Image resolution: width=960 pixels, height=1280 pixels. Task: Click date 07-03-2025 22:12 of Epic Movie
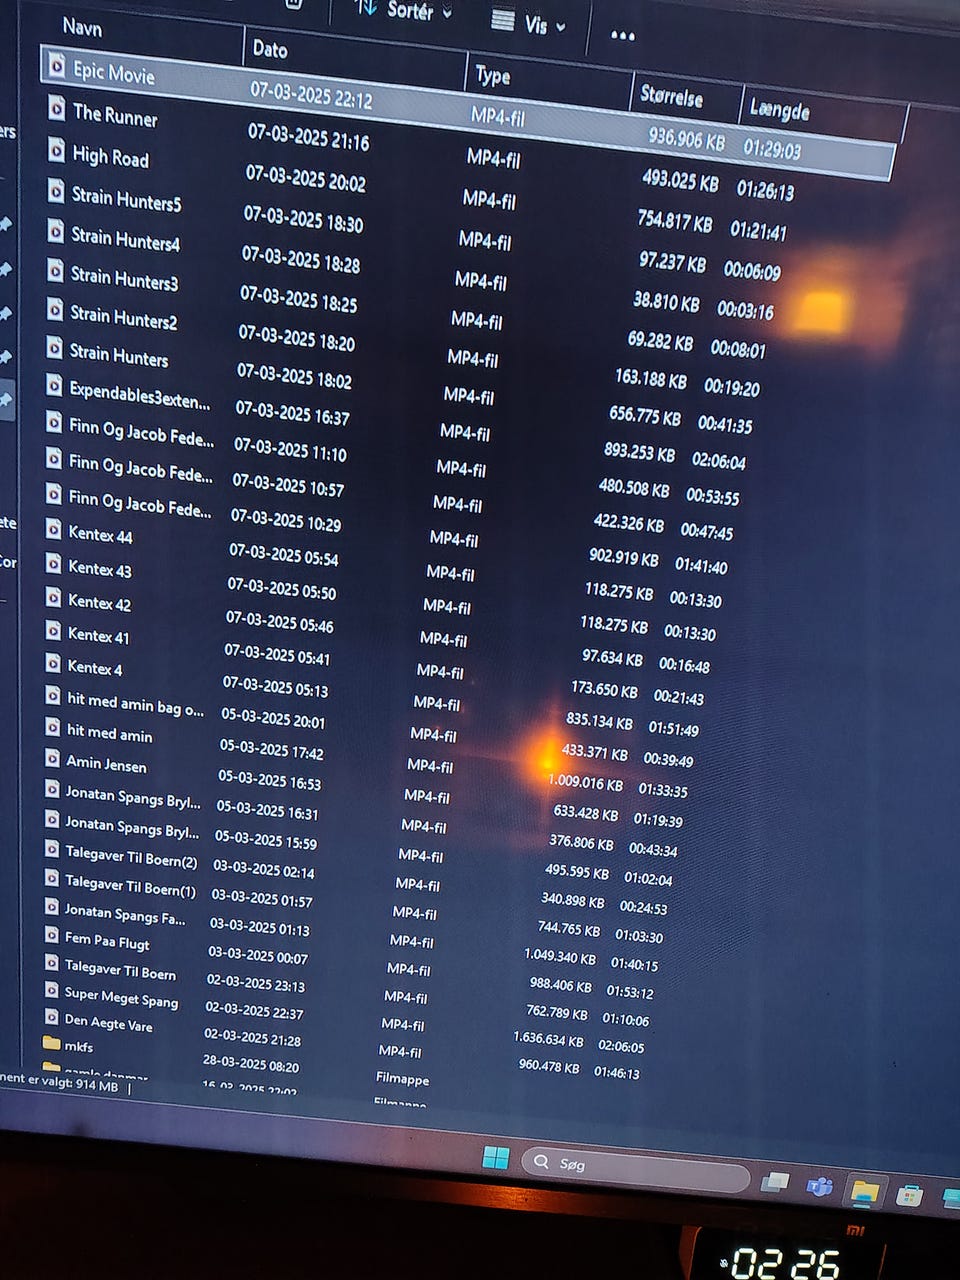pyautogui.click(x=311, y=96)
